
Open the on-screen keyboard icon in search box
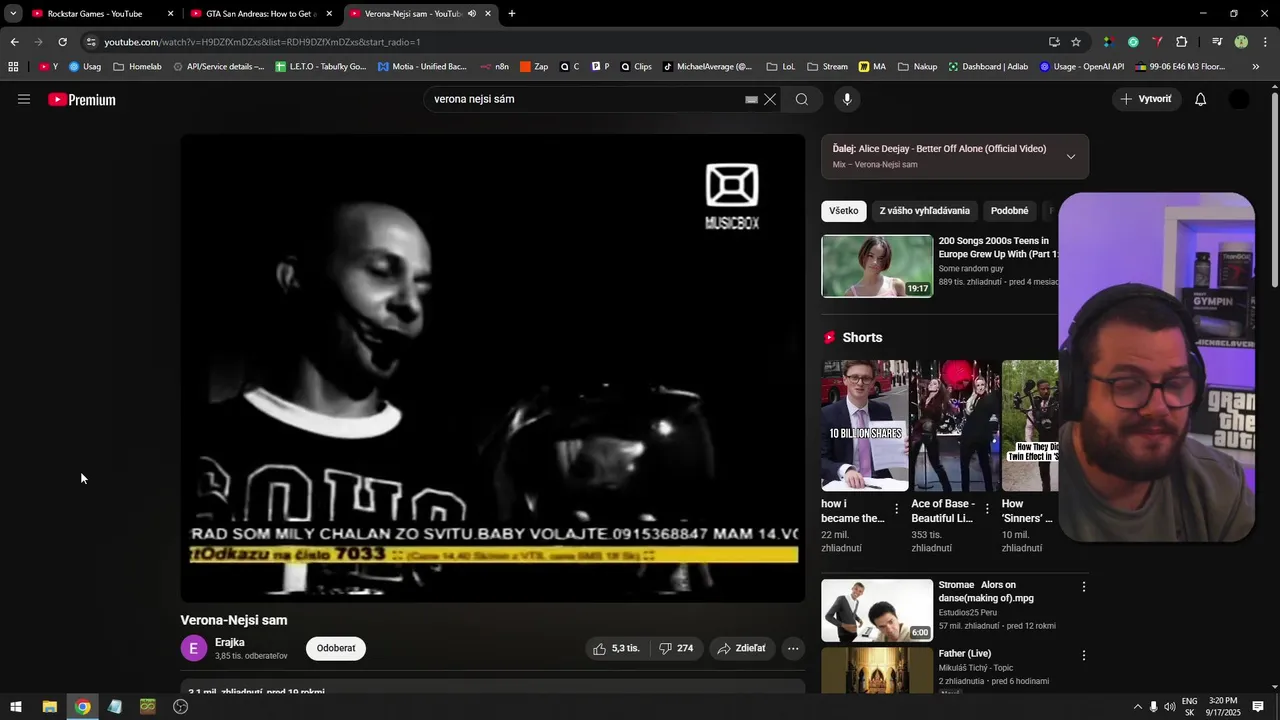(751, 99)
